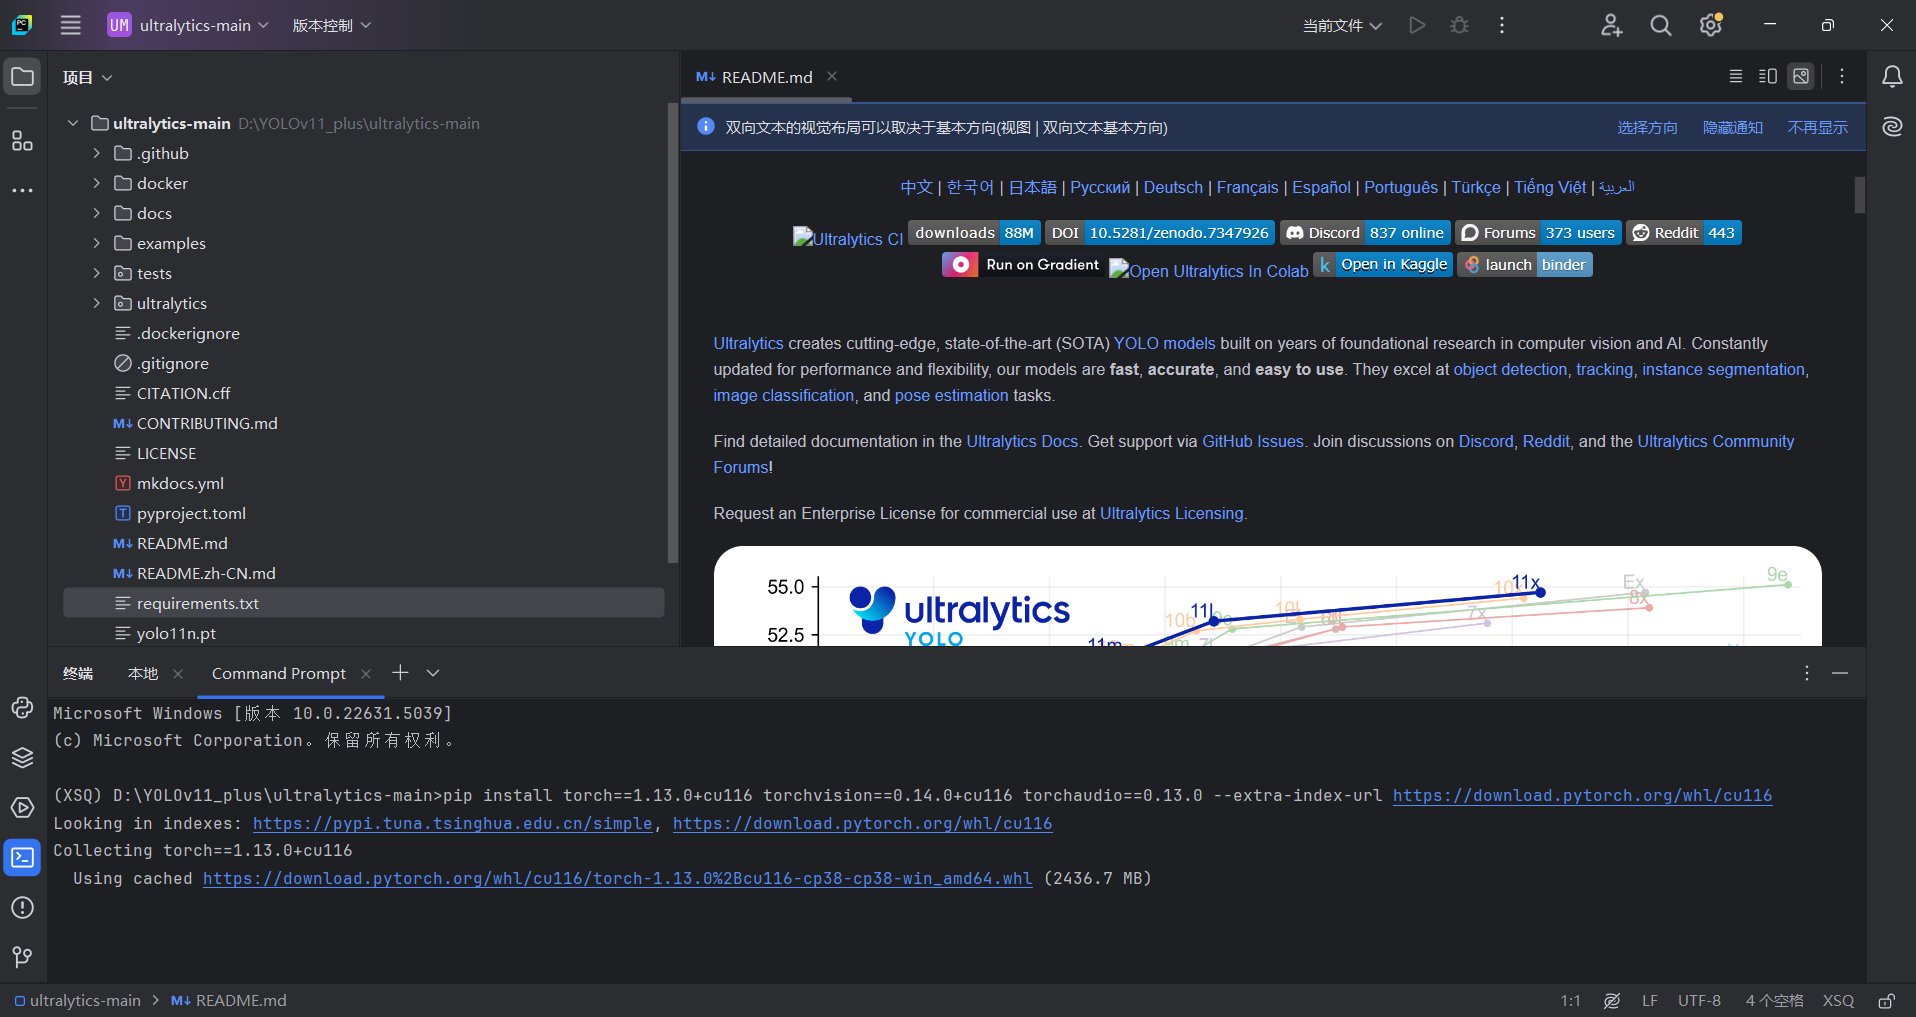Click UTF-8 encoding in status bar
This screenshot has width=1916, height=1017.
(x=1699, y=1001)
